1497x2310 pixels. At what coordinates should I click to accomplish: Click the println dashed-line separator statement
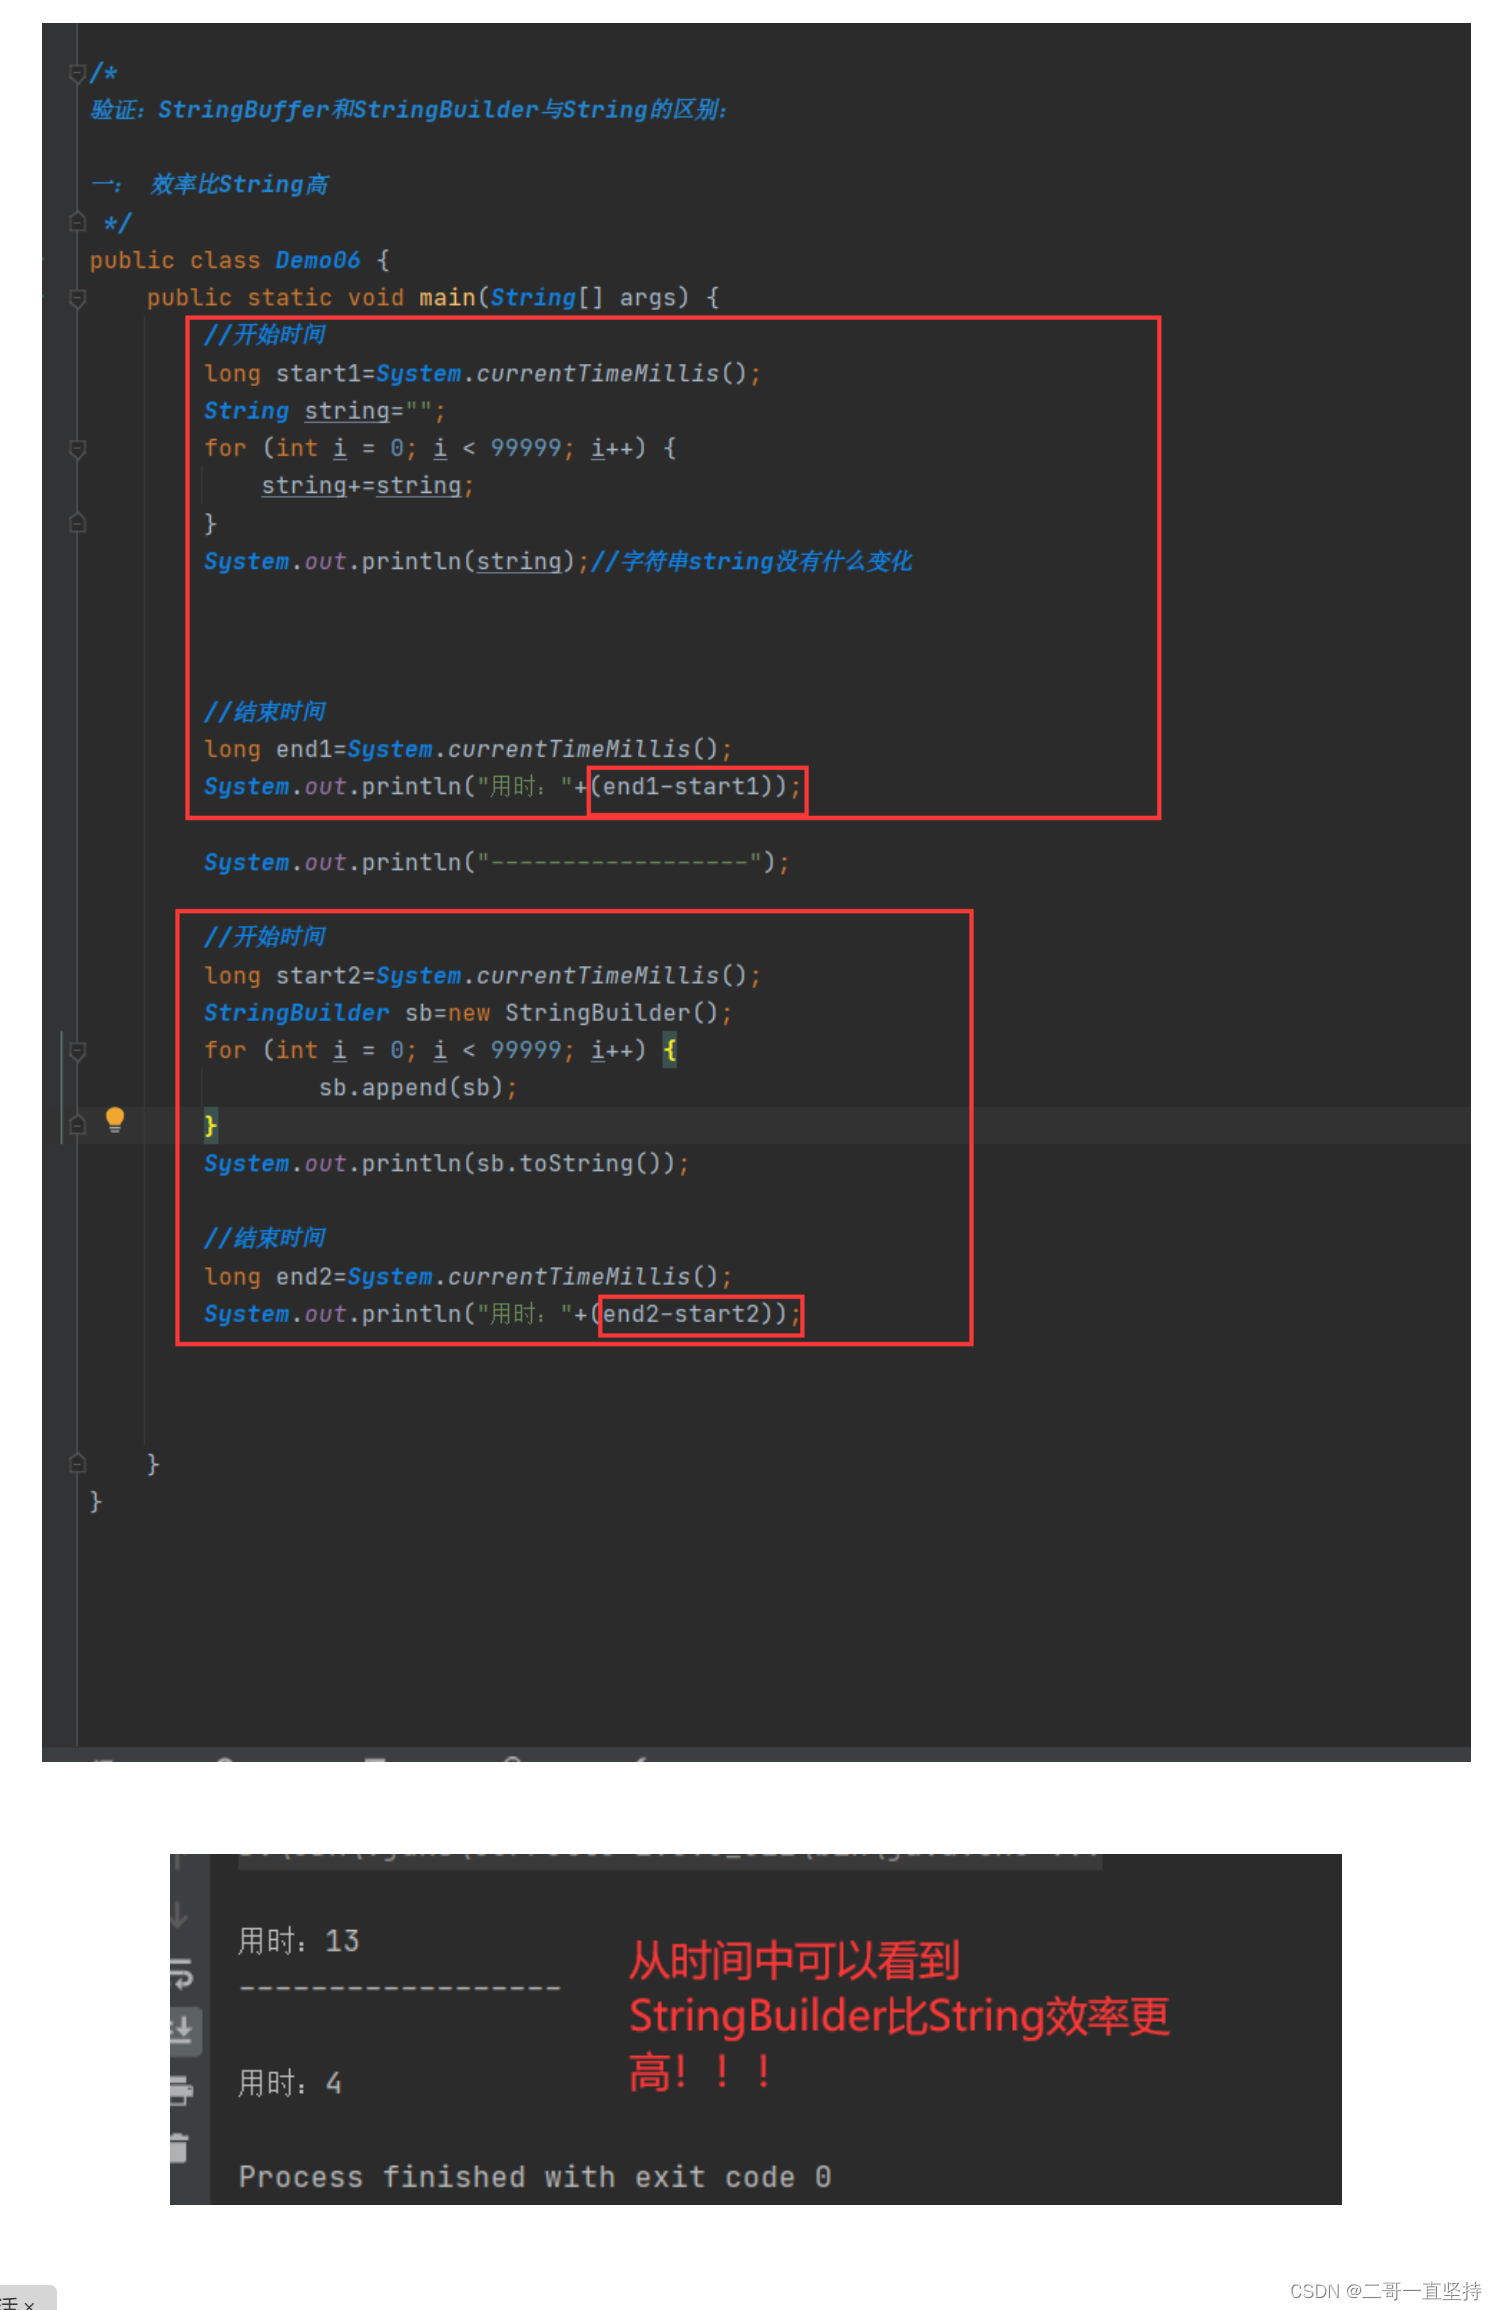point(497,862)
